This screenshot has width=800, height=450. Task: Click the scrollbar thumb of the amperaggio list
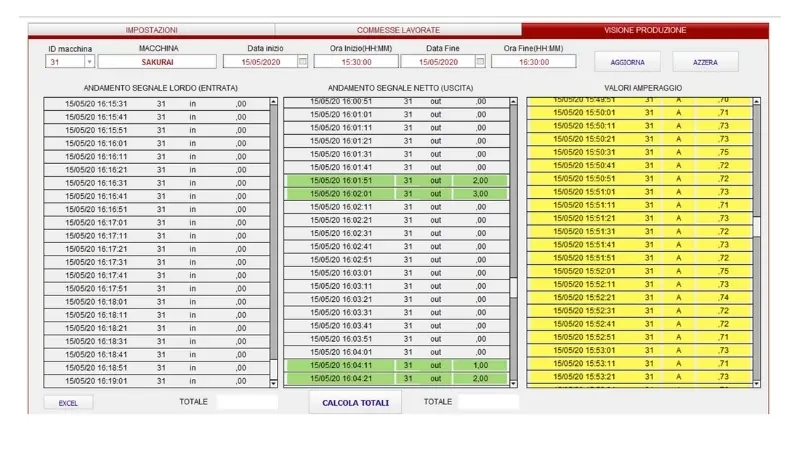click(x=757, y=227)
